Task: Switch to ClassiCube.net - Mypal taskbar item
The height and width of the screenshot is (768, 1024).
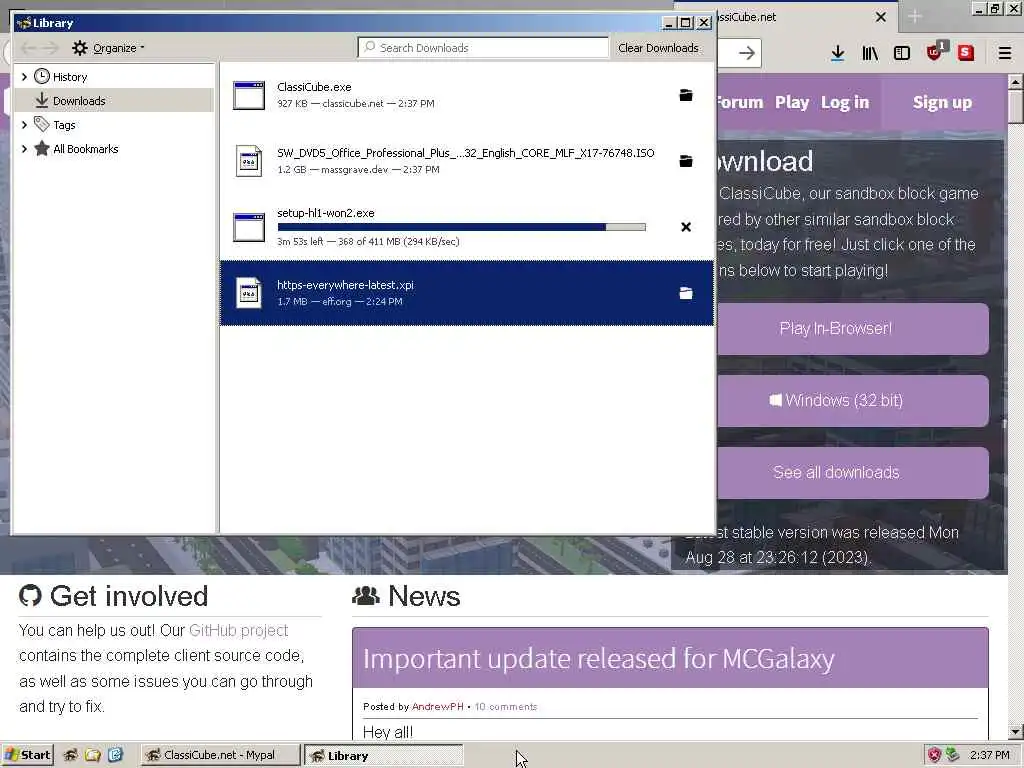Action: coord(219,755)
